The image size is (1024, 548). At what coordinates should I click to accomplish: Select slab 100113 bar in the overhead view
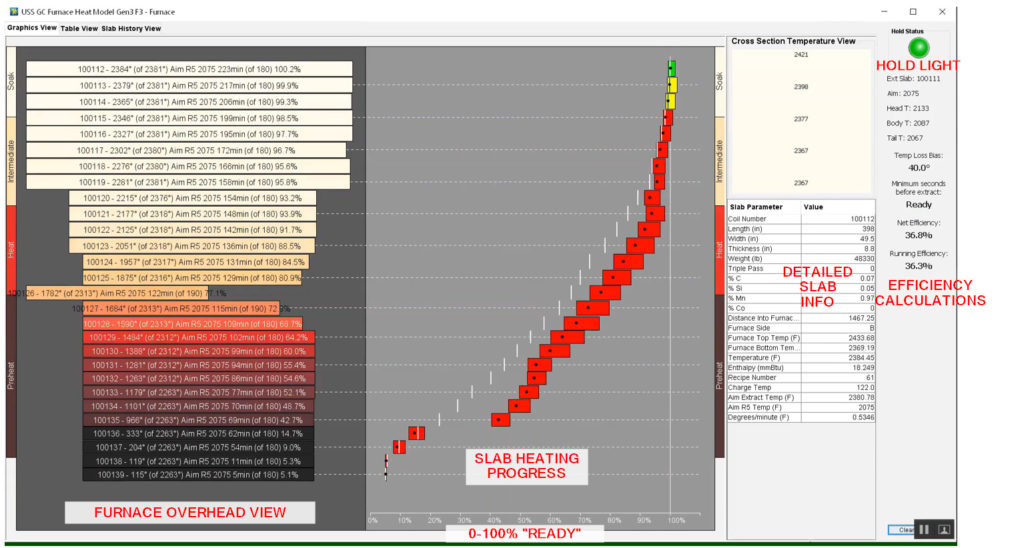[189, 86]
